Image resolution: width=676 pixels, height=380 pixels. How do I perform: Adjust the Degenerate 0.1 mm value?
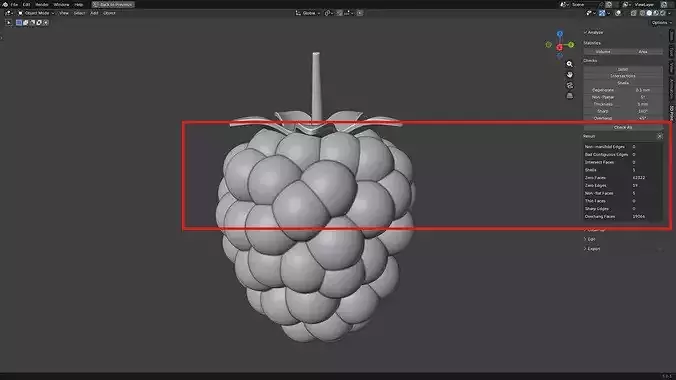[x=643, y=90]
